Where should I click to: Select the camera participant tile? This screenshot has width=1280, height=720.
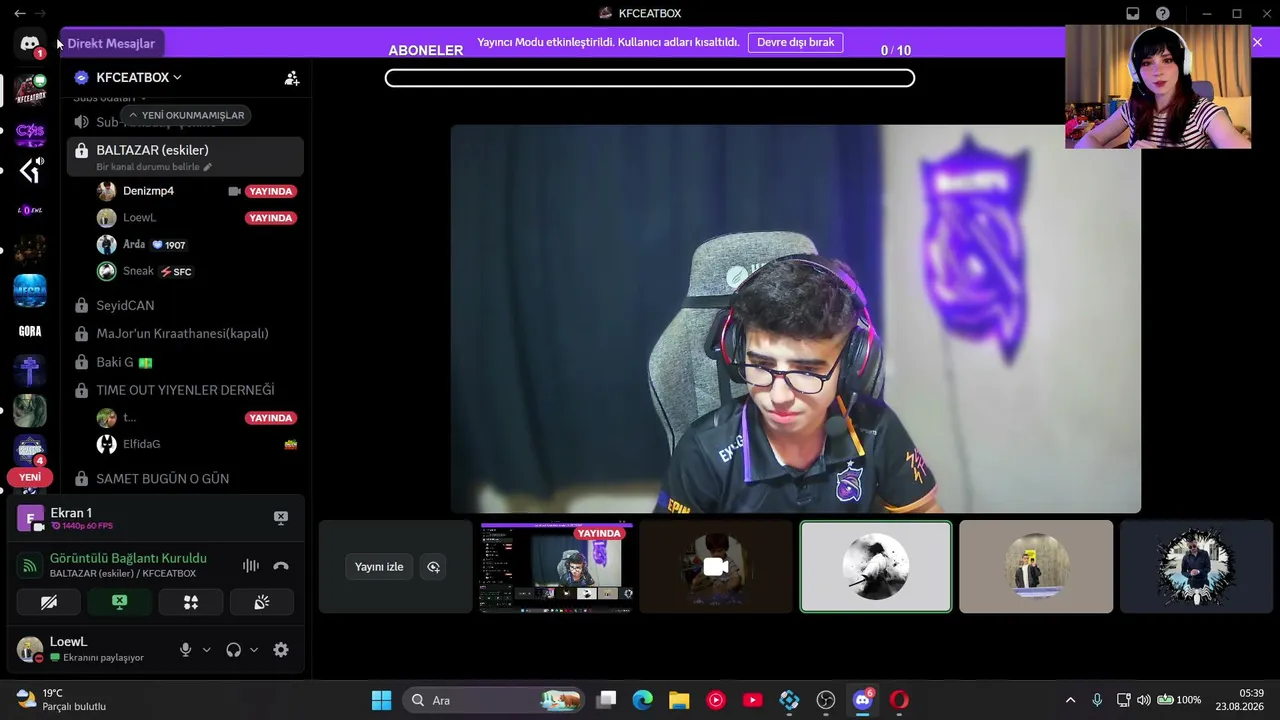click(x=716, y=566)
